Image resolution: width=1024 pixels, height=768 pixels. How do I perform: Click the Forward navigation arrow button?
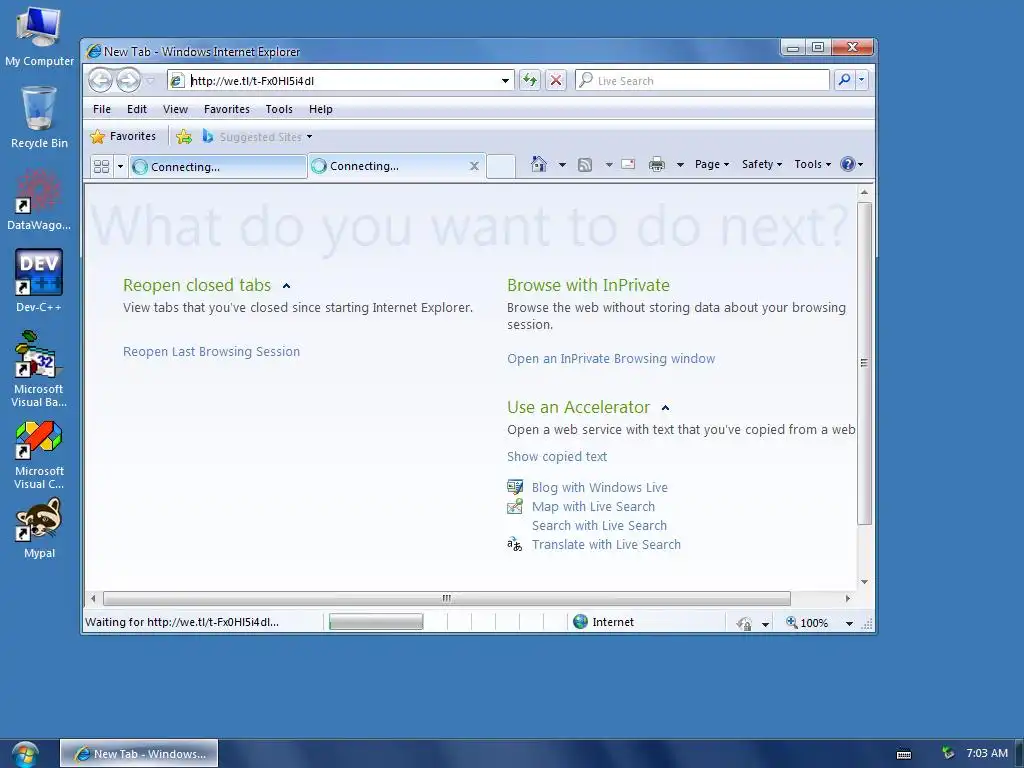coord(128,80)
